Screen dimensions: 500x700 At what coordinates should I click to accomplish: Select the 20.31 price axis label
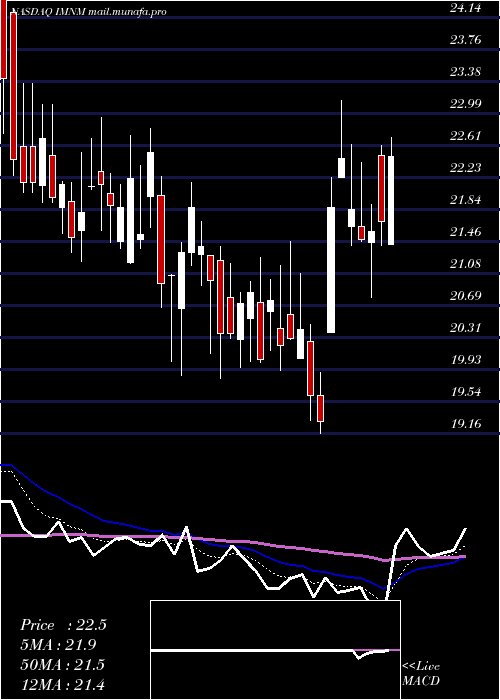pos(465,328)
